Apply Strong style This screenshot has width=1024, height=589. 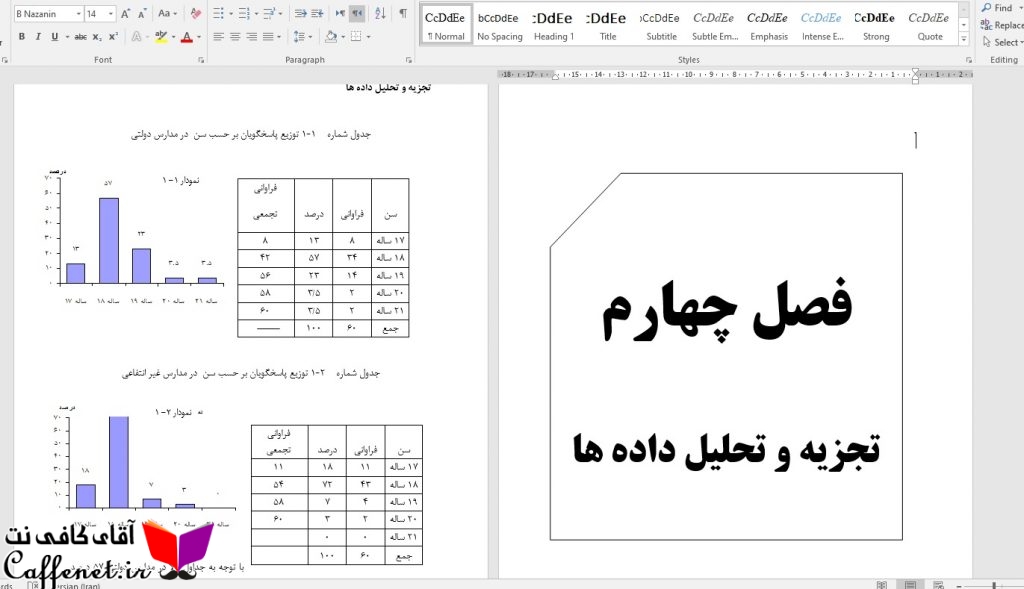876,25
